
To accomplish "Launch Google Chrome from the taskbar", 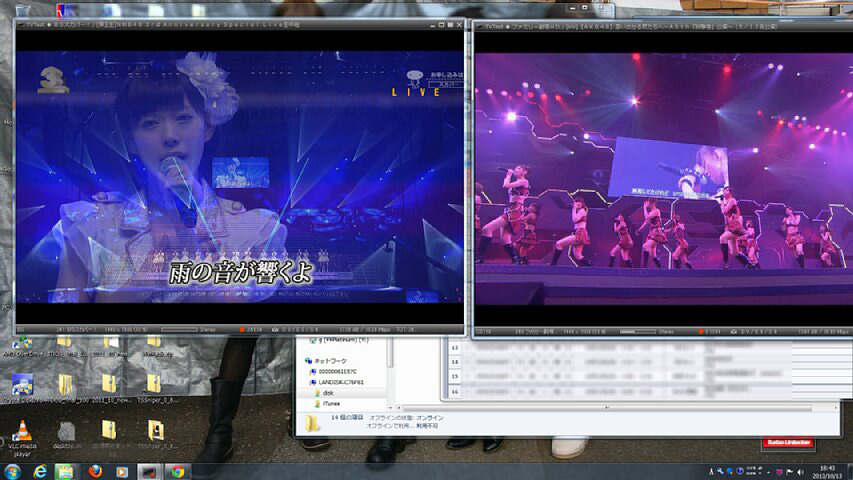I will 177,471.
